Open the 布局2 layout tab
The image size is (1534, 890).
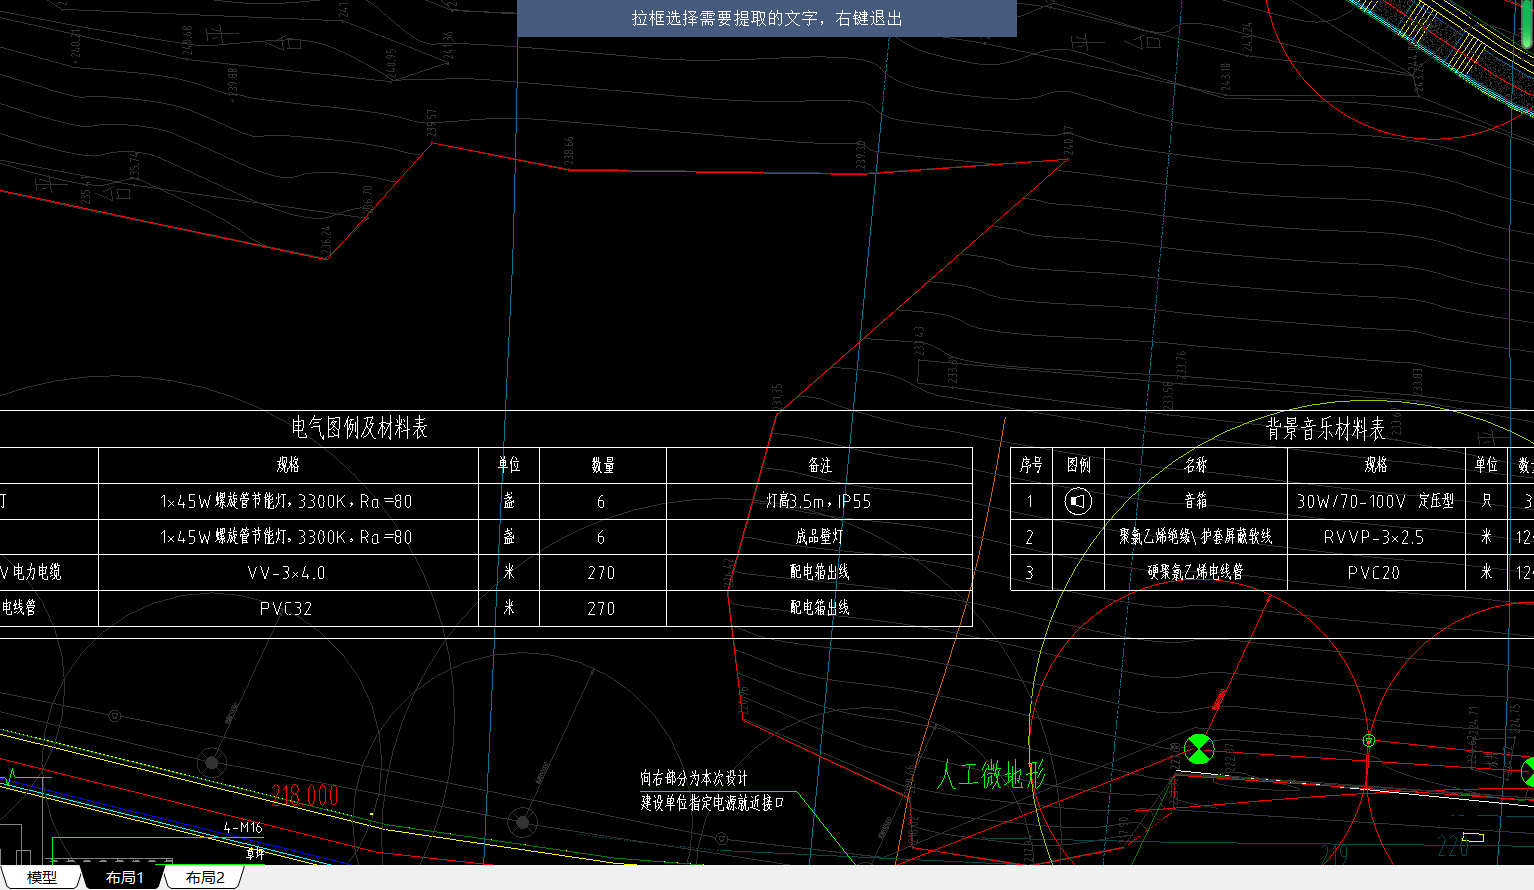pyautogui.click(x=205, y=877)
